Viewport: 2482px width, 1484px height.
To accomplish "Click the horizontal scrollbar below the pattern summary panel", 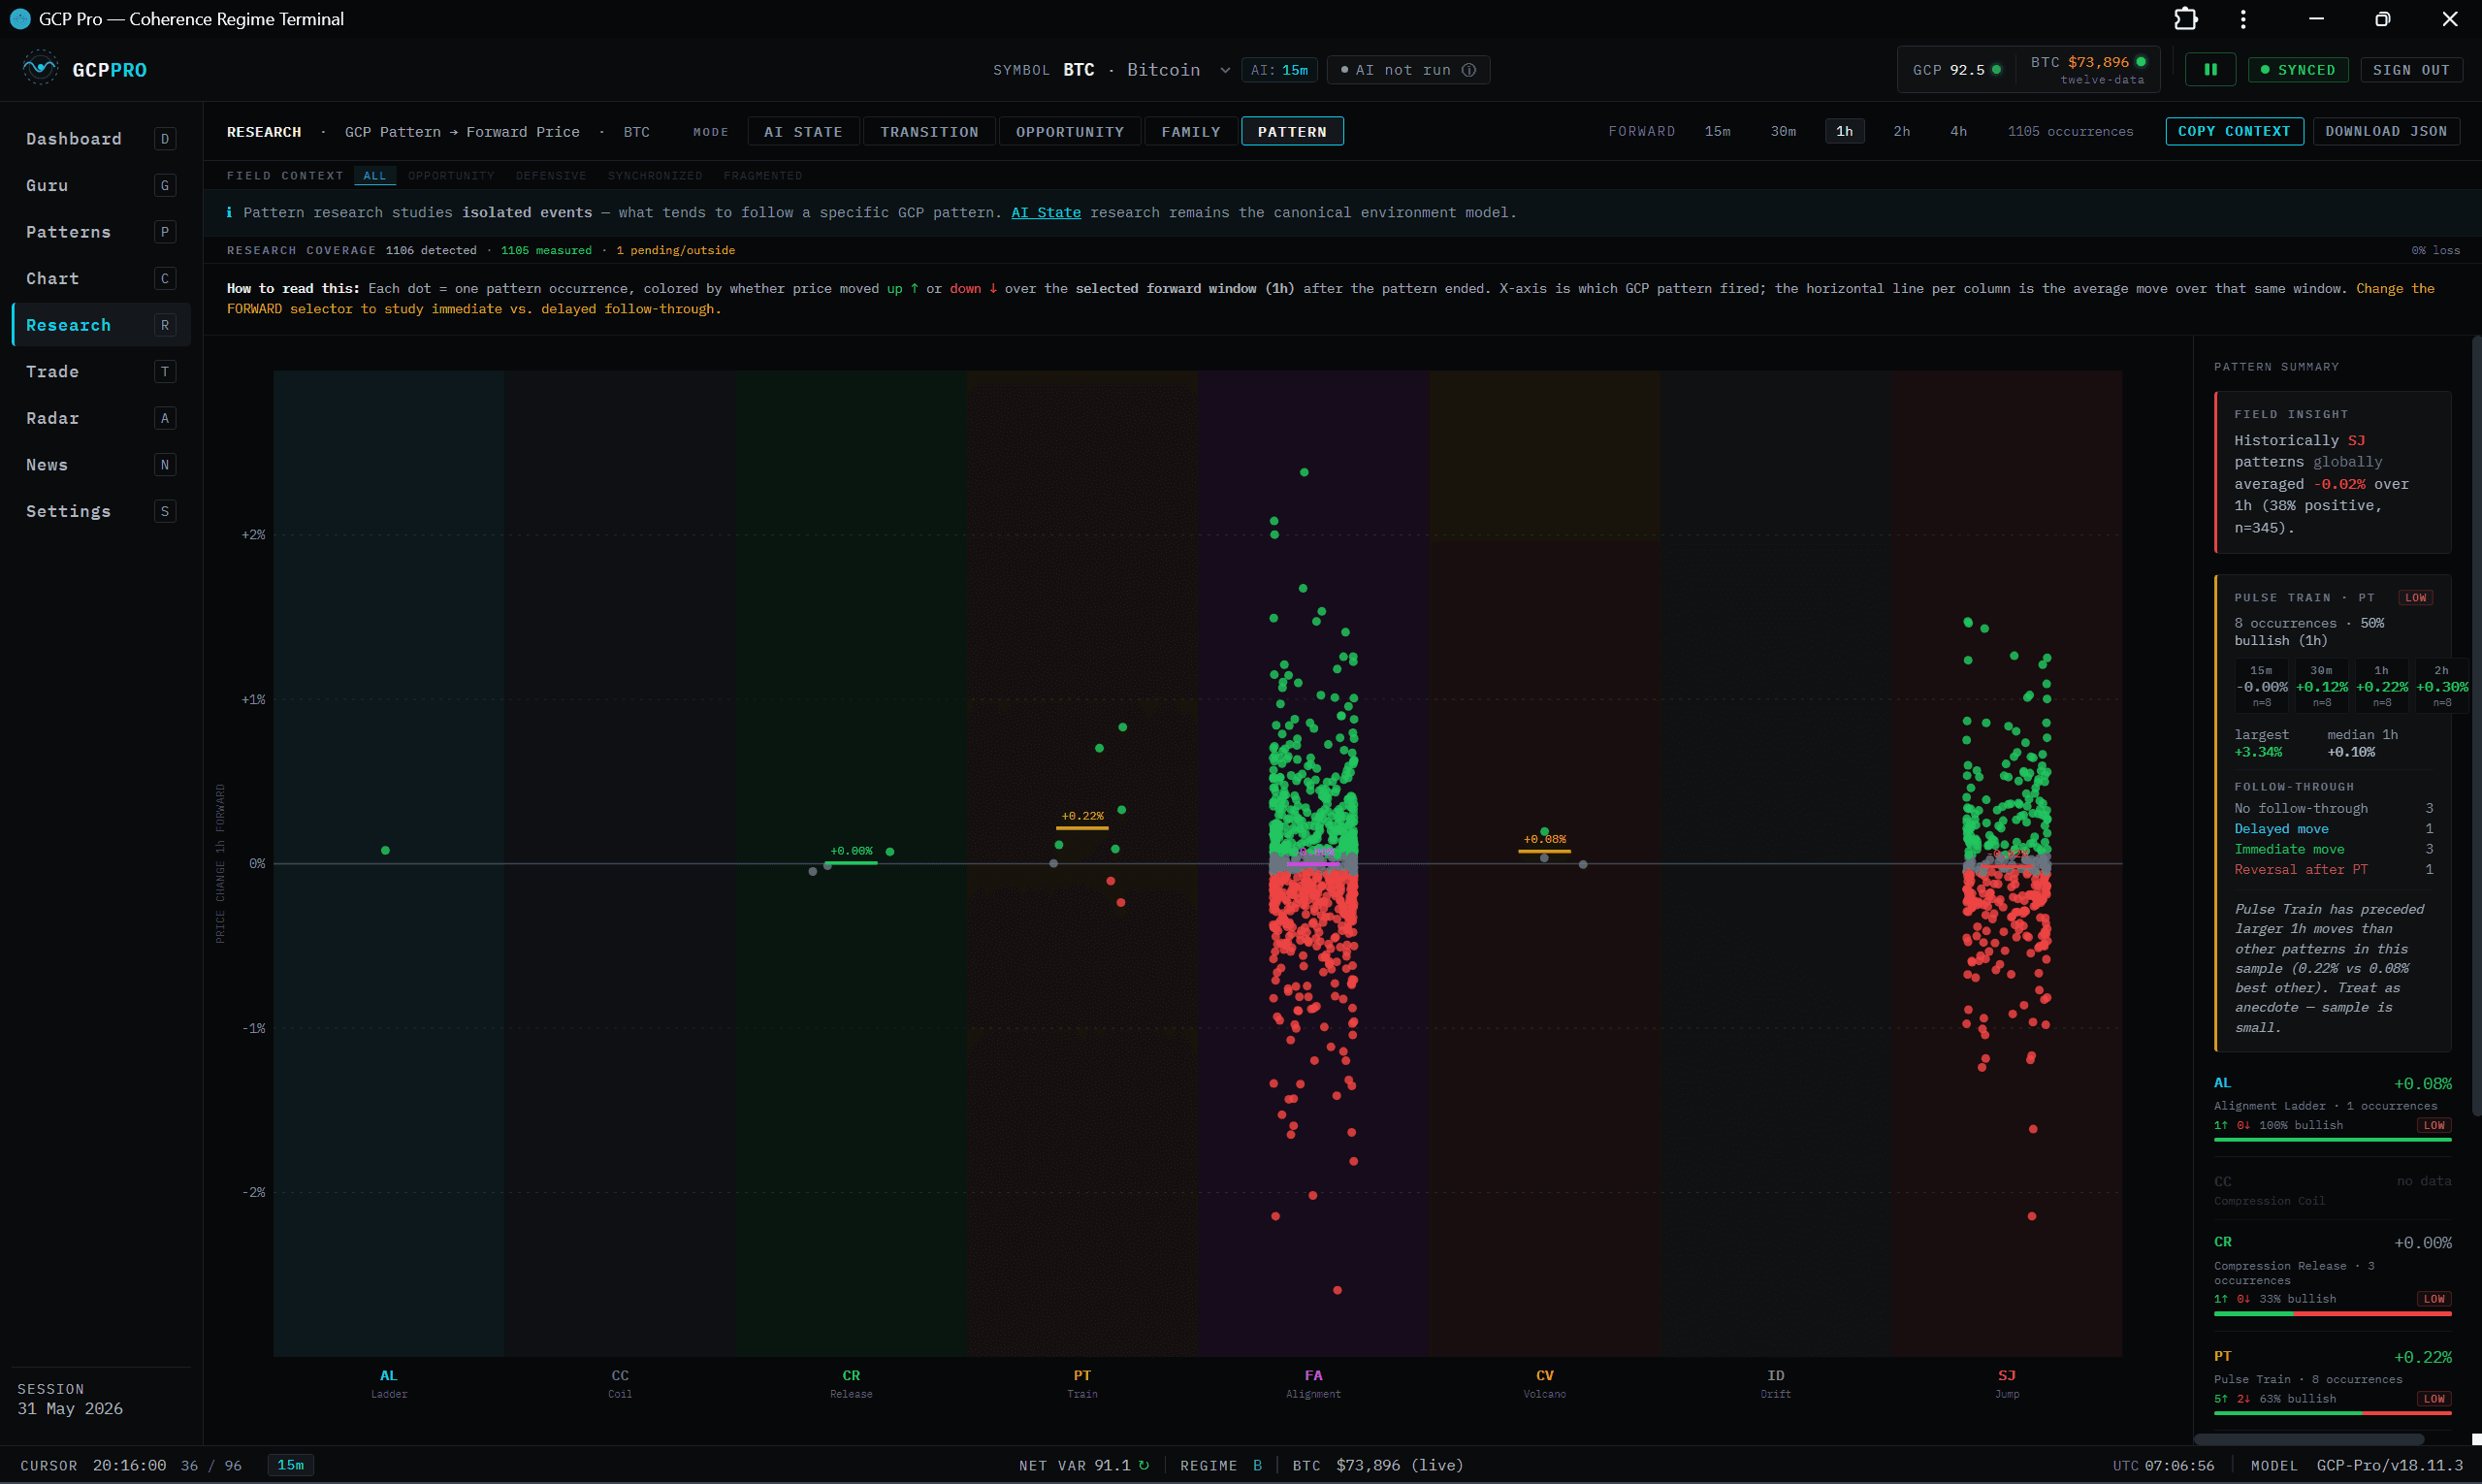I will [x=2308, y=1439].
